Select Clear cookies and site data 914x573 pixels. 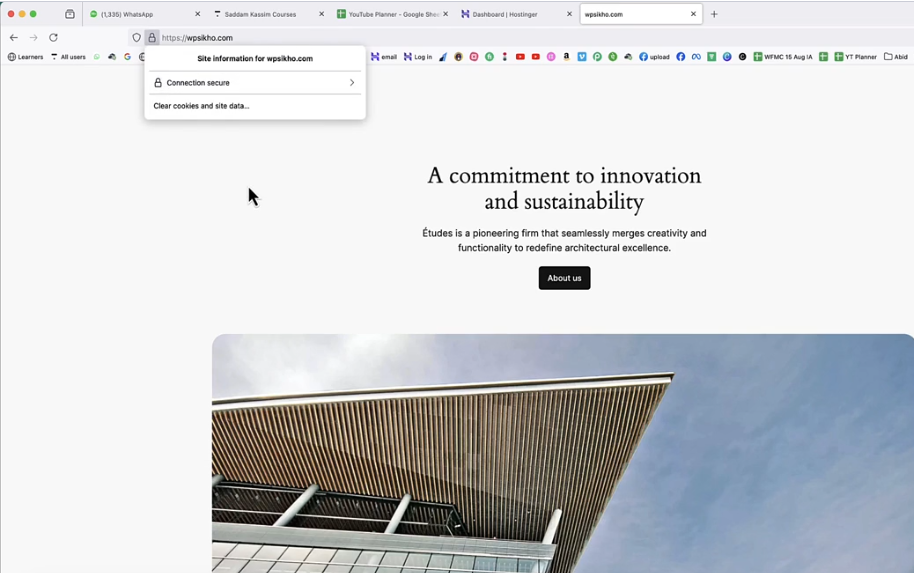(202, 106)
